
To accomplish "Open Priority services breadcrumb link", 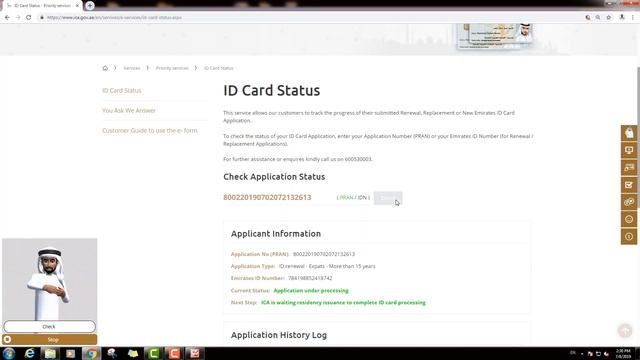I will pos(172,68).
